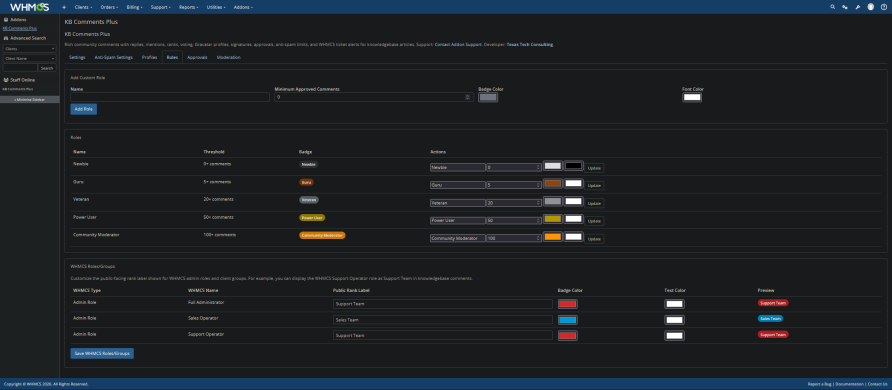Click the Sales Operator public rank label field
892x390 pixels.
pos(443,320)
